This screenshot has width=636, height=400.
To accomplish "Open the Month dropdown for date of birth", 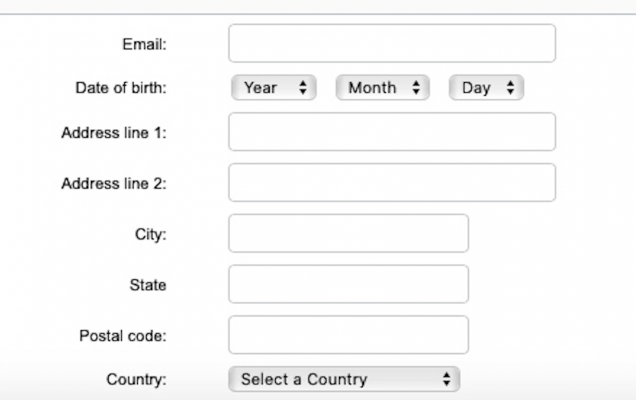I will click(x=382, y=88).
